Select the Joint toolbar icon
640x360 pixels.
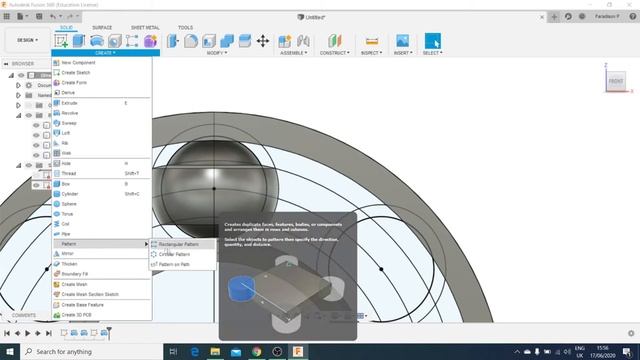[x=303, y=41]
